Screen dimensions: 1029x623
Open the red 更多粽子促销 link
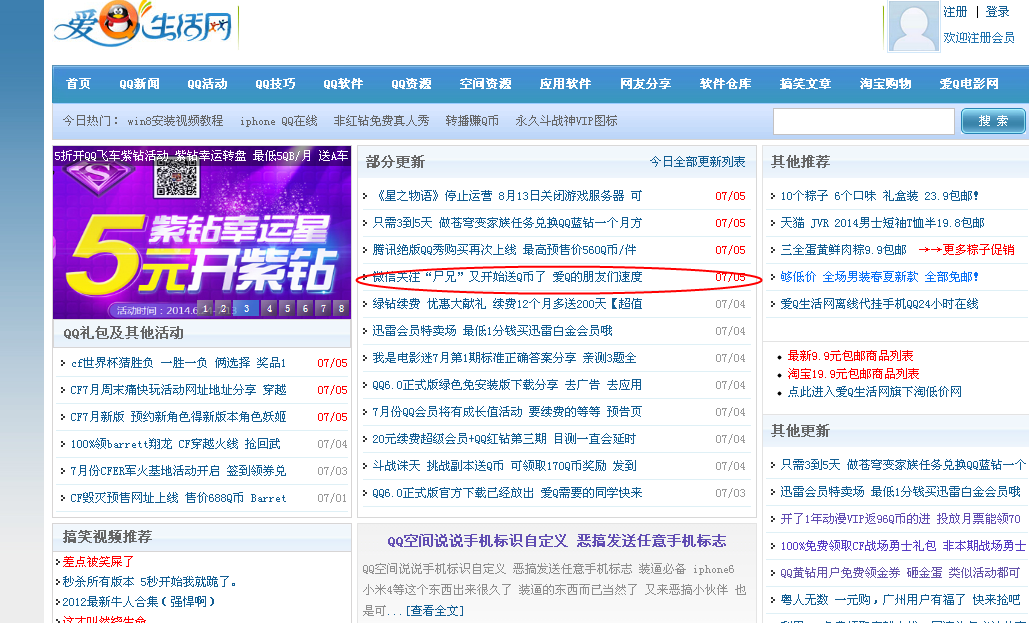pyautogui.click(x=967, y=249)
